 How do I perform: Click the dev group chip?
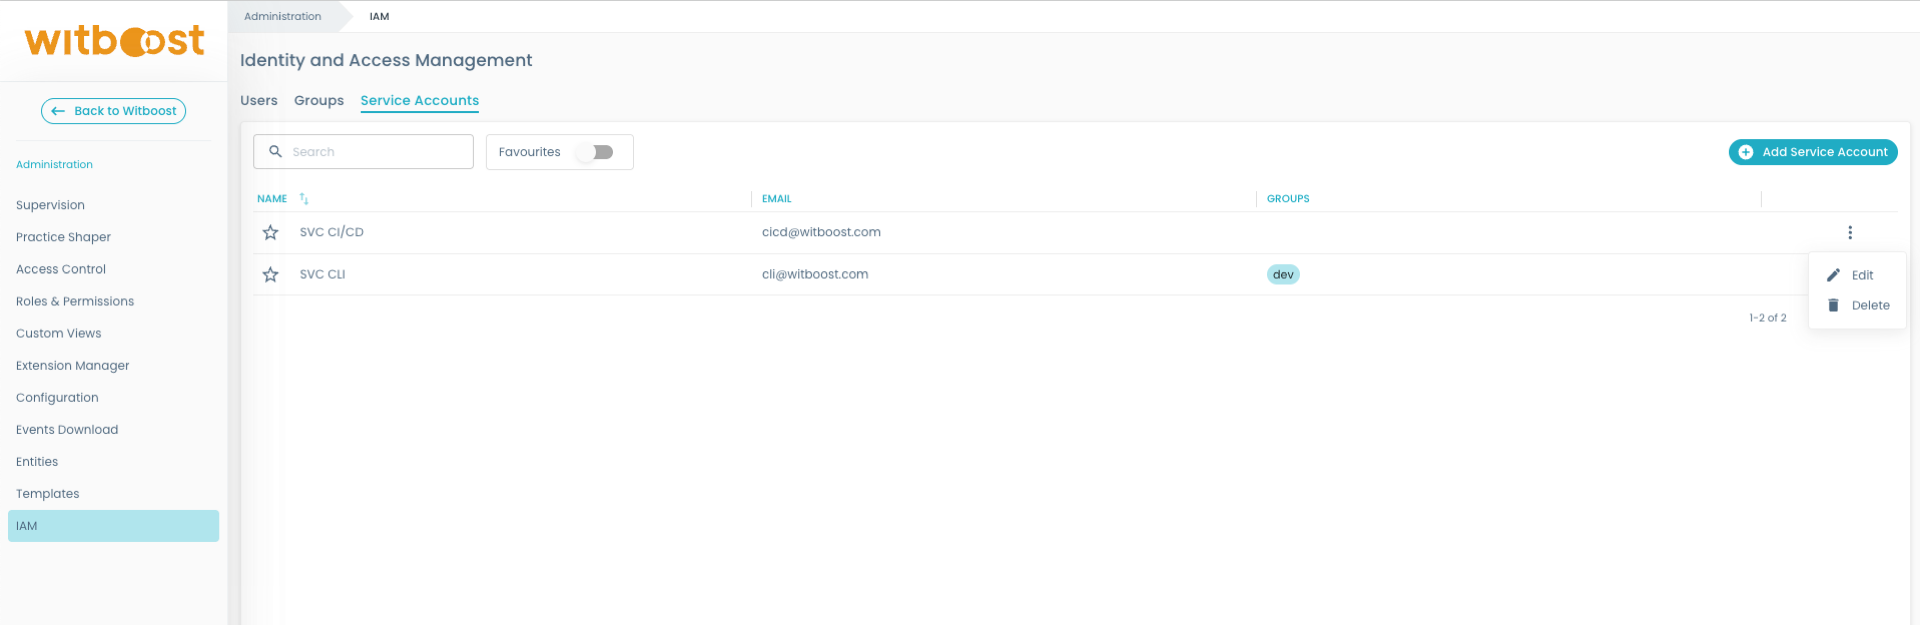(x=1283, y=275)
